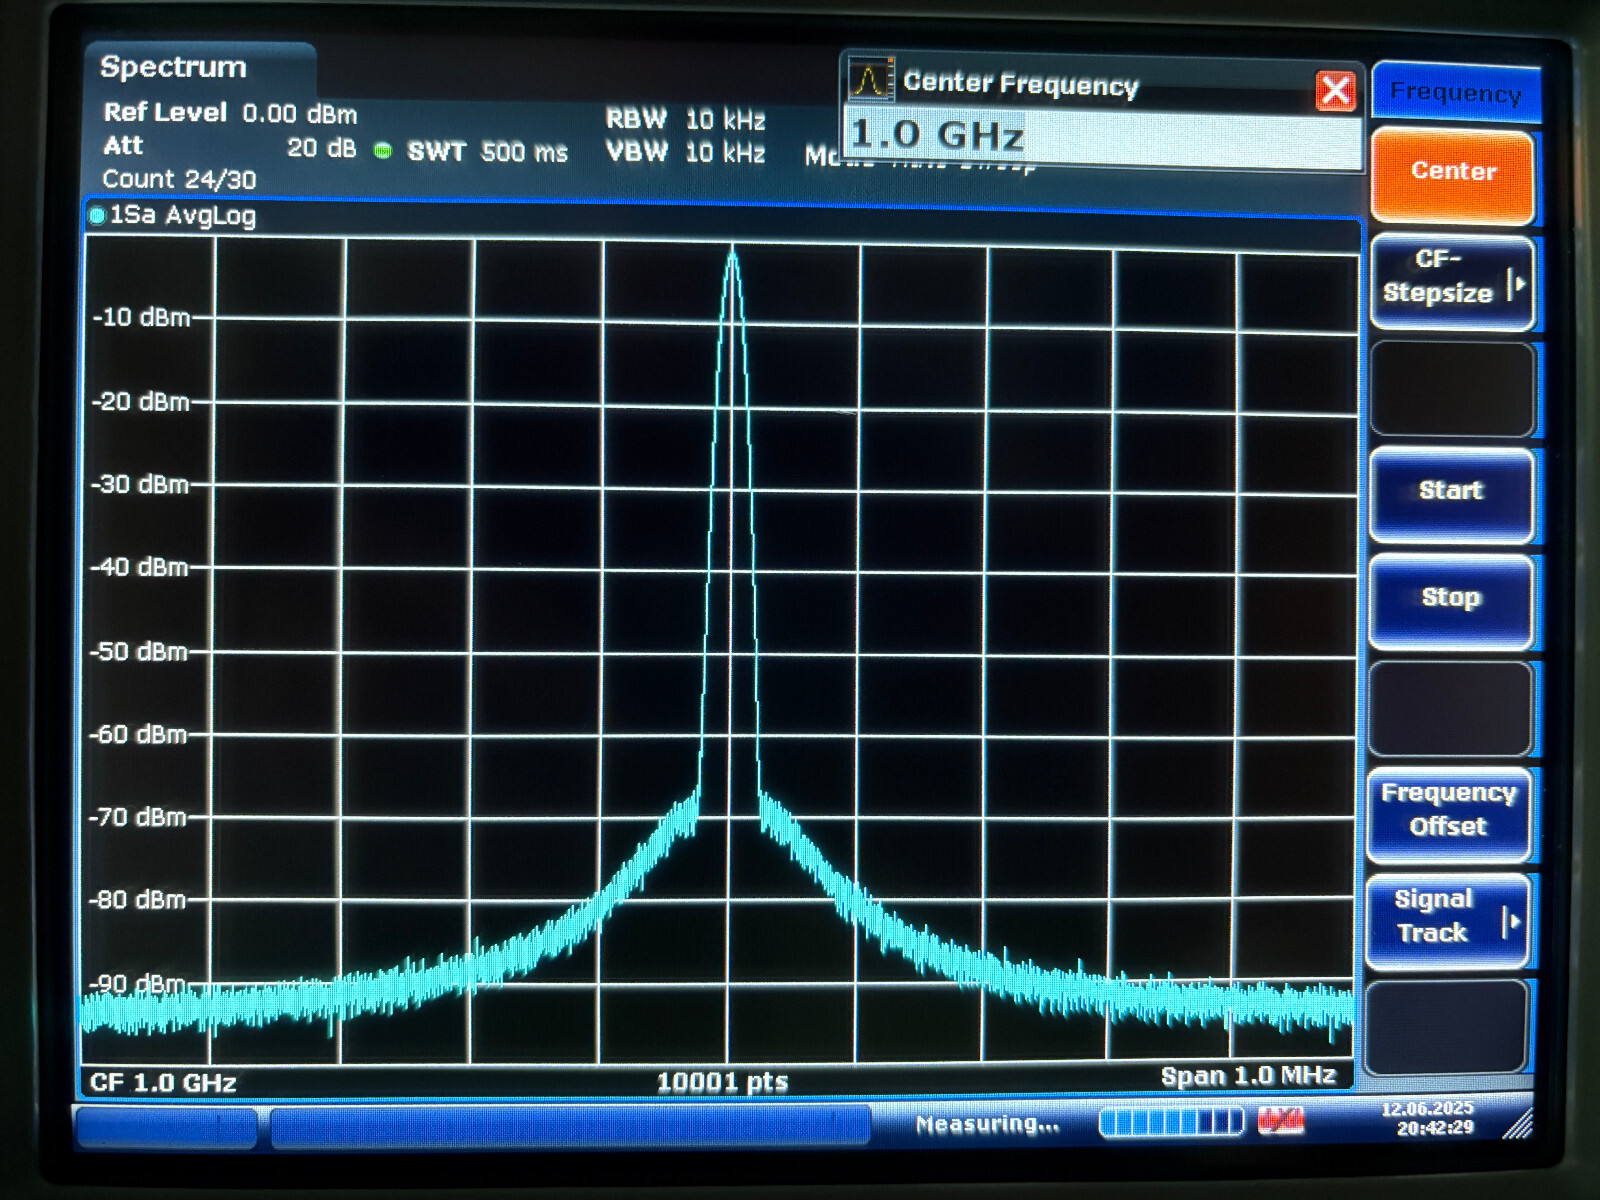Expand the Signal Track submenu arrow
Viewport: 1600px width, 1200px height.
coord(1511,921)
